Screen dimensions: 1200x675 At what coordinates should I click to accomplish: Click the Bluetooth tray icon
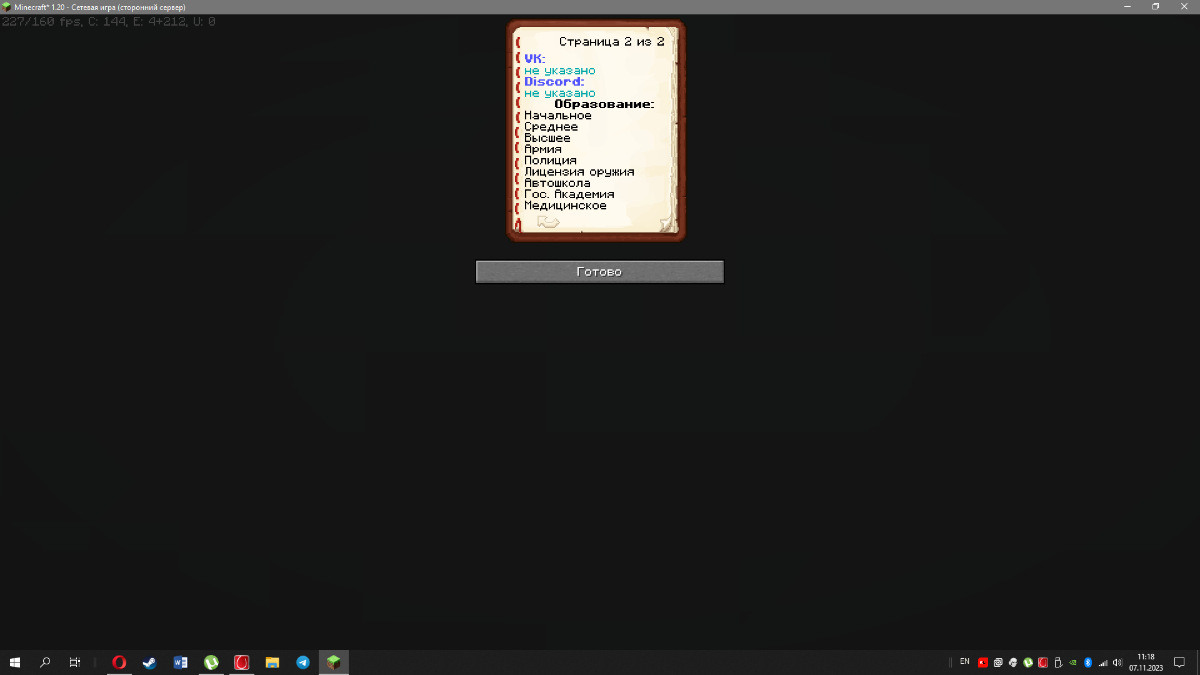[1088, 662]
